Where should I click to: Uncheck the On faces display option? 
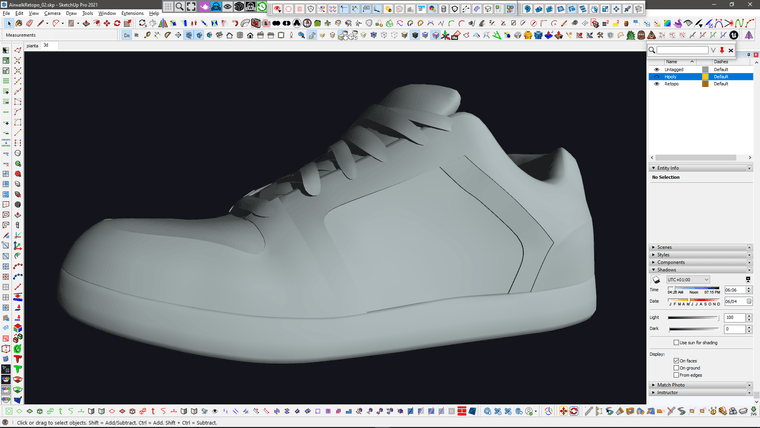point(677,360)
